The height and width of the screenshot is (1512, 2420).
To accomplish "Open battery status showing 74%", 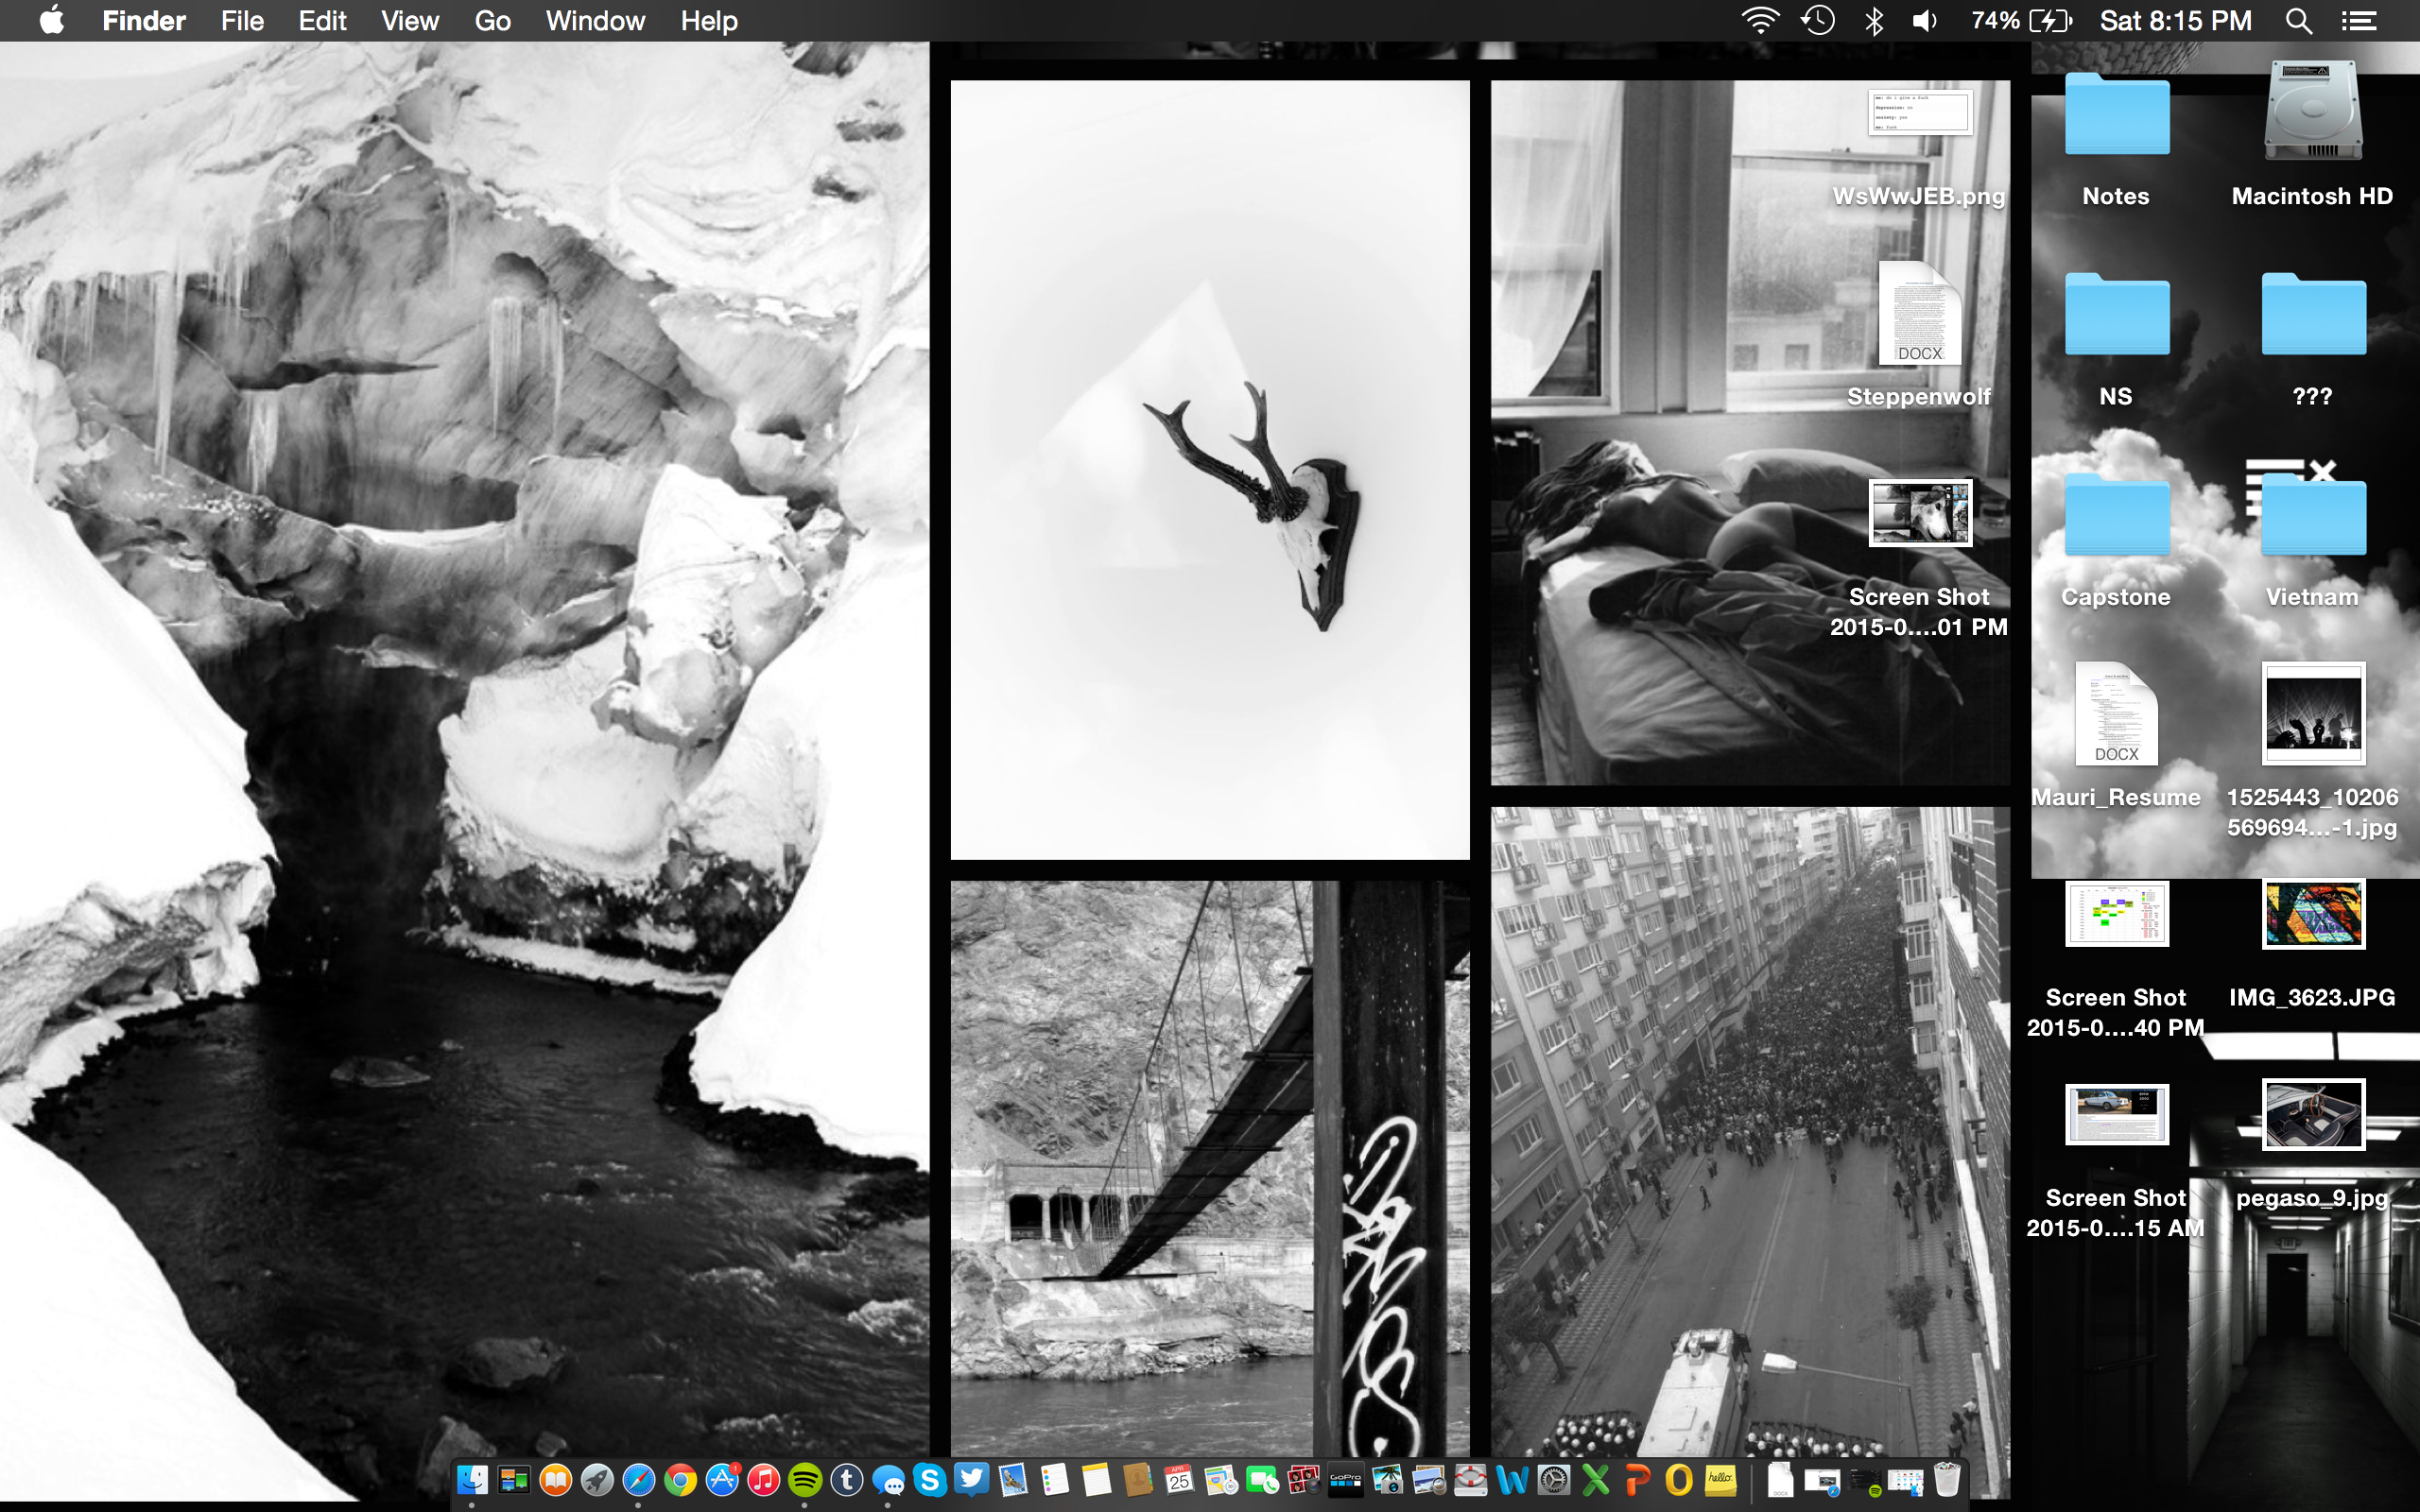I will pyautogui.click(x=2021, y=20).
